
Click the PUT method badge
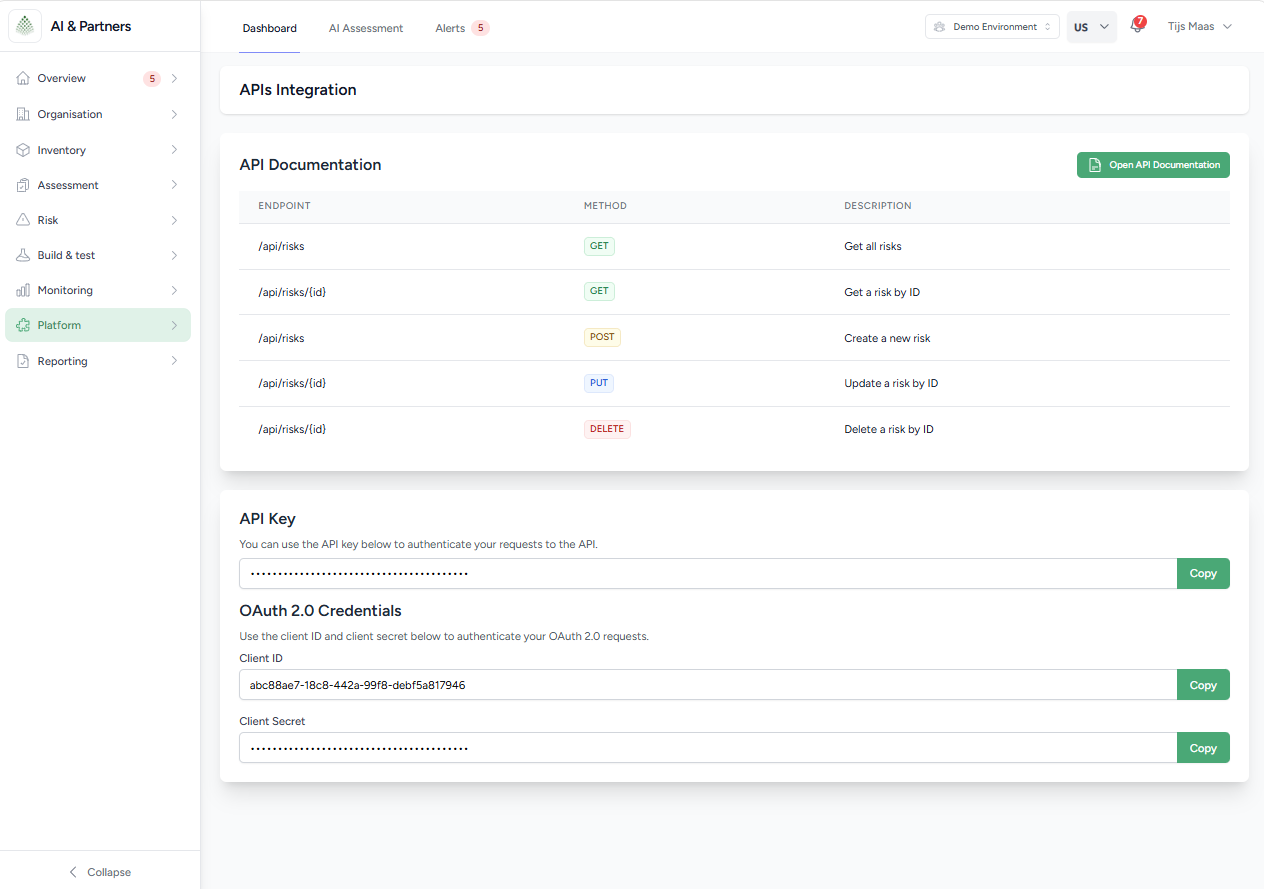(x=598, y=383)
